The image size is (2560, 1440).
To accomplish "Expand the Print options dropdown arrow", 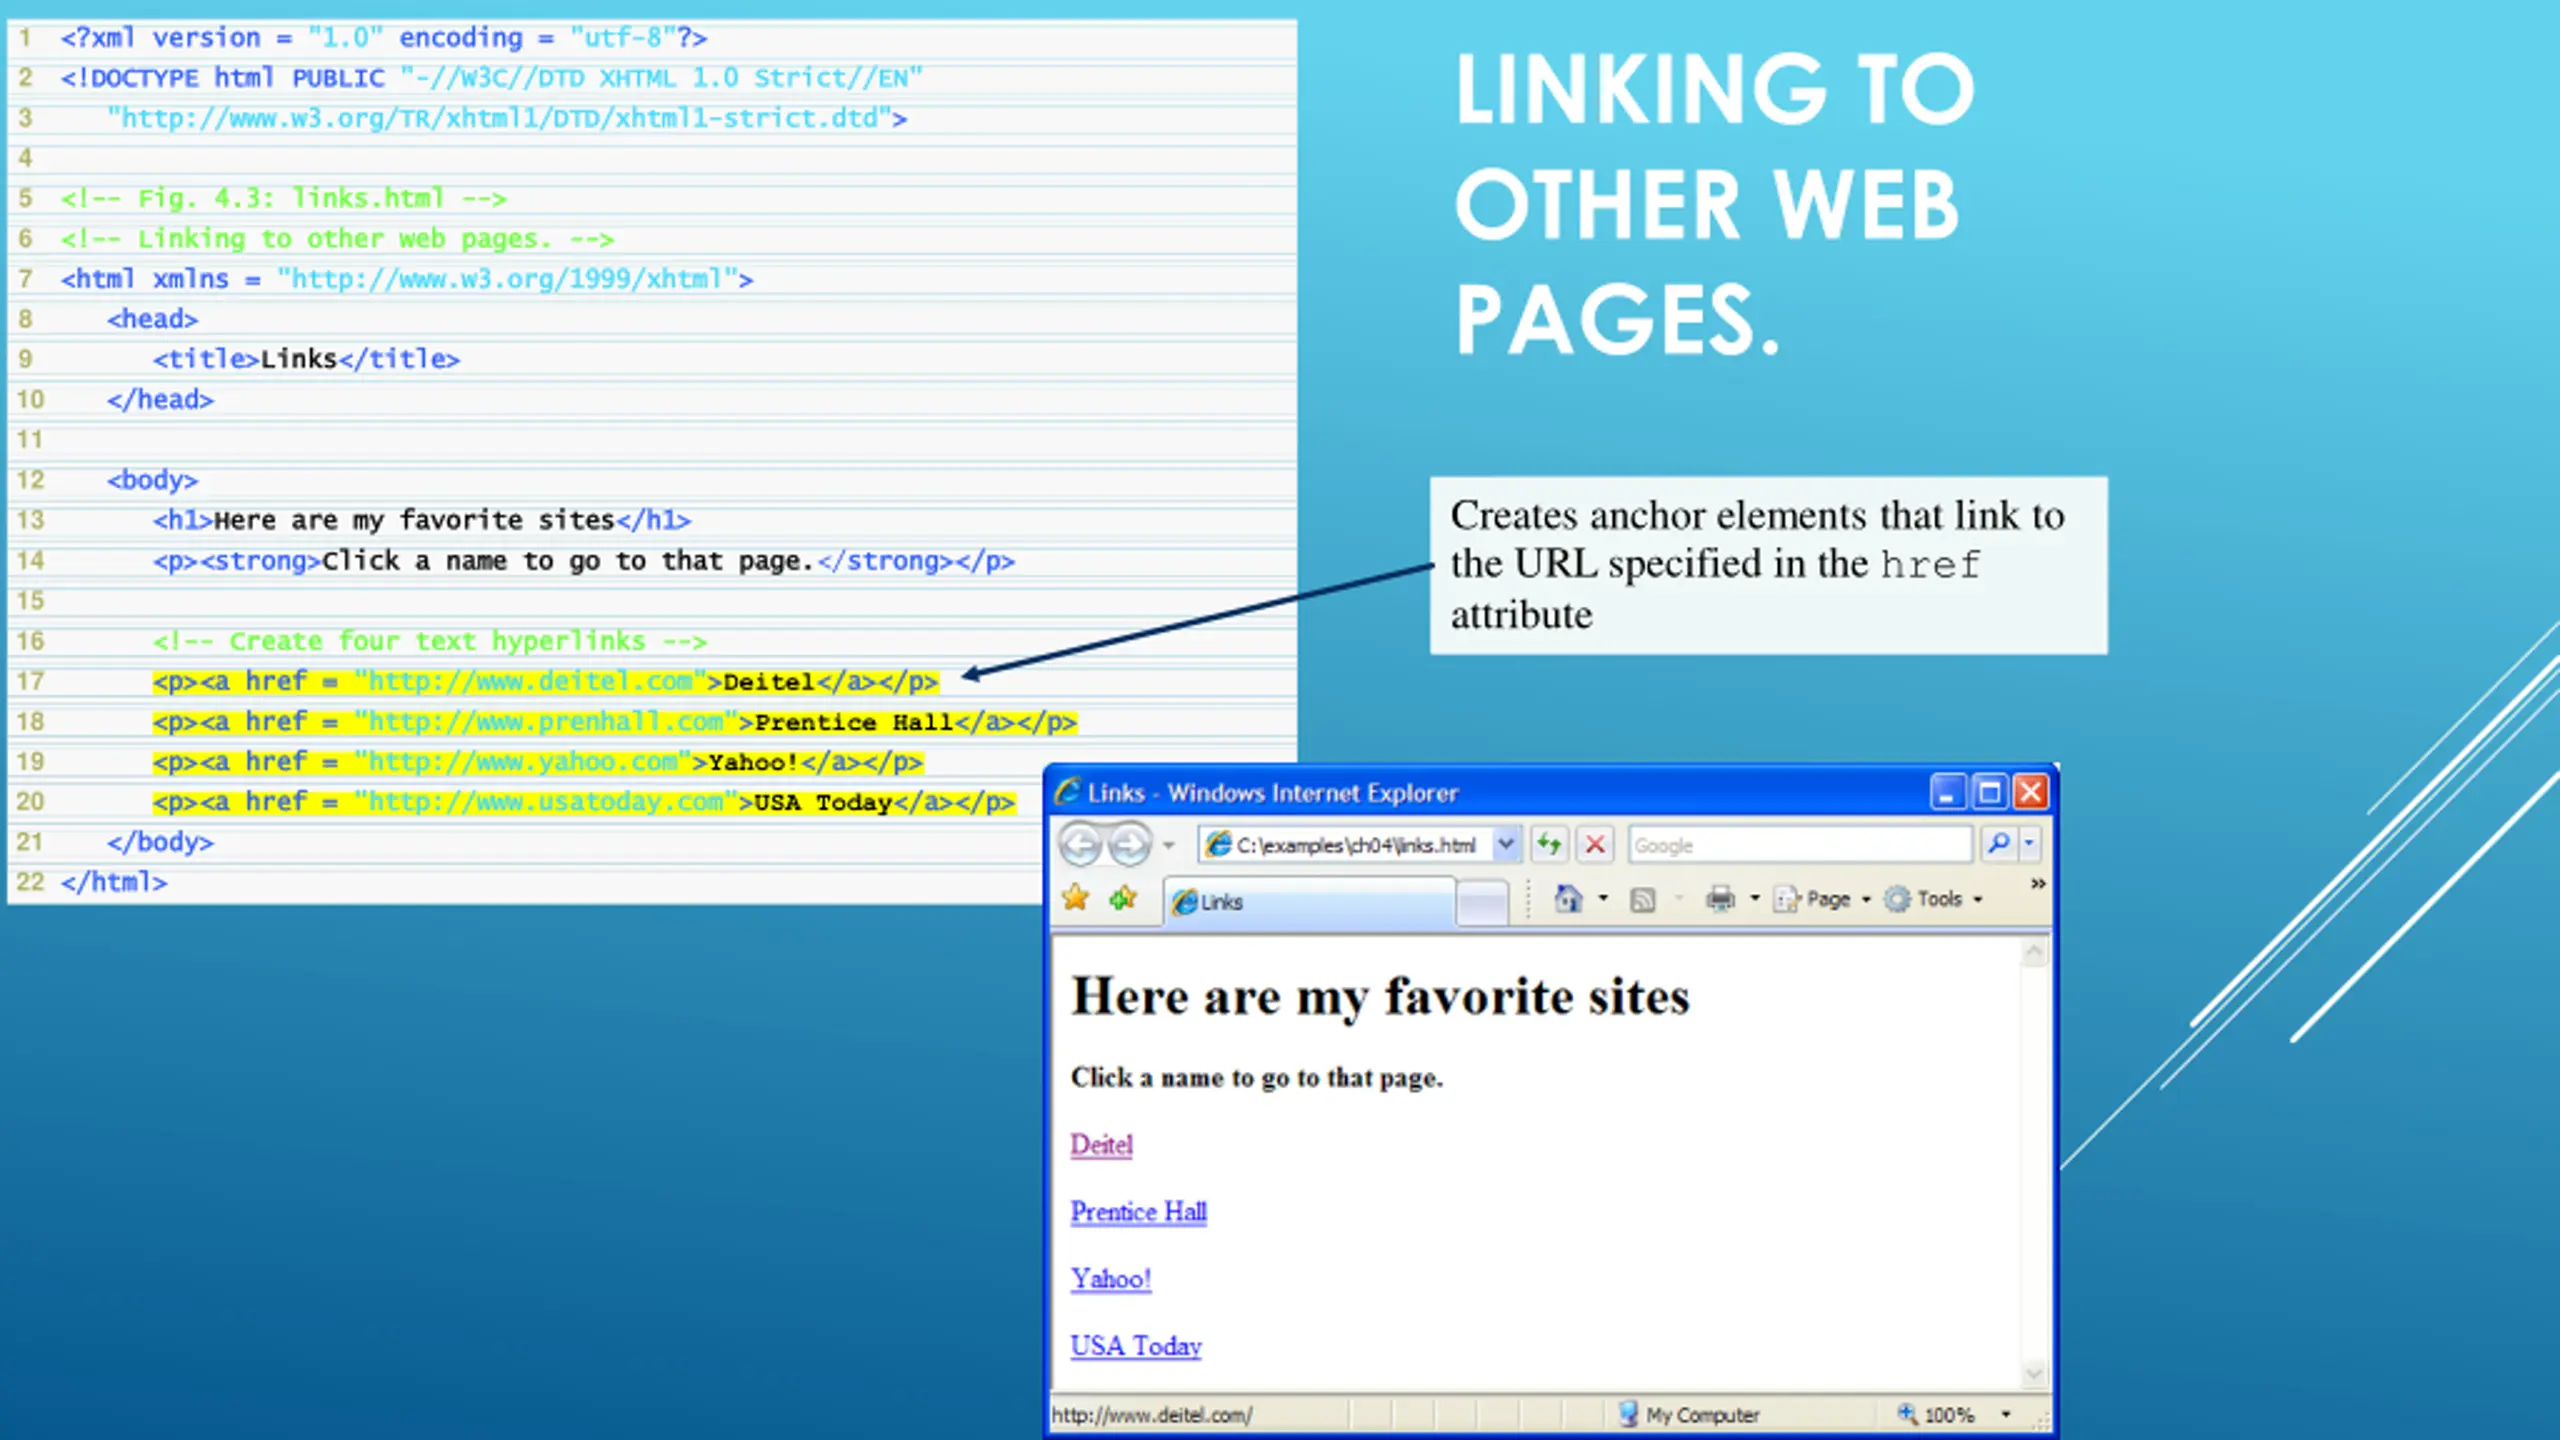I will (1754, 899).
